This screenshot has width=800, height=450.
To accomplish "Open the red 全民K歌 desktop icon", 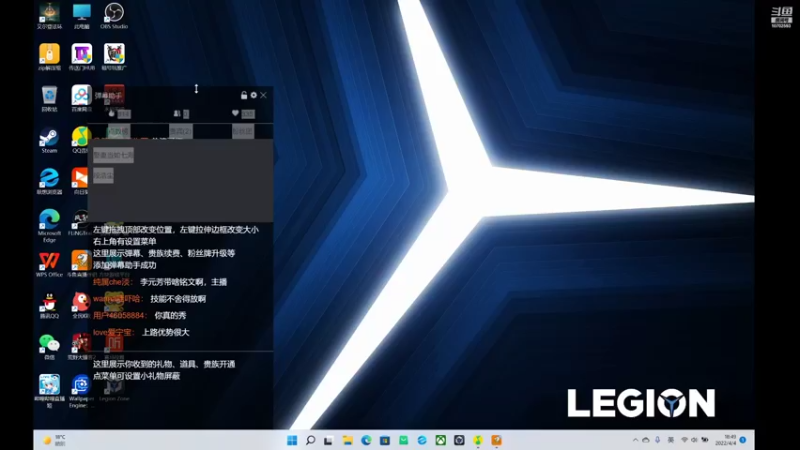I will [x=81, y=305].
